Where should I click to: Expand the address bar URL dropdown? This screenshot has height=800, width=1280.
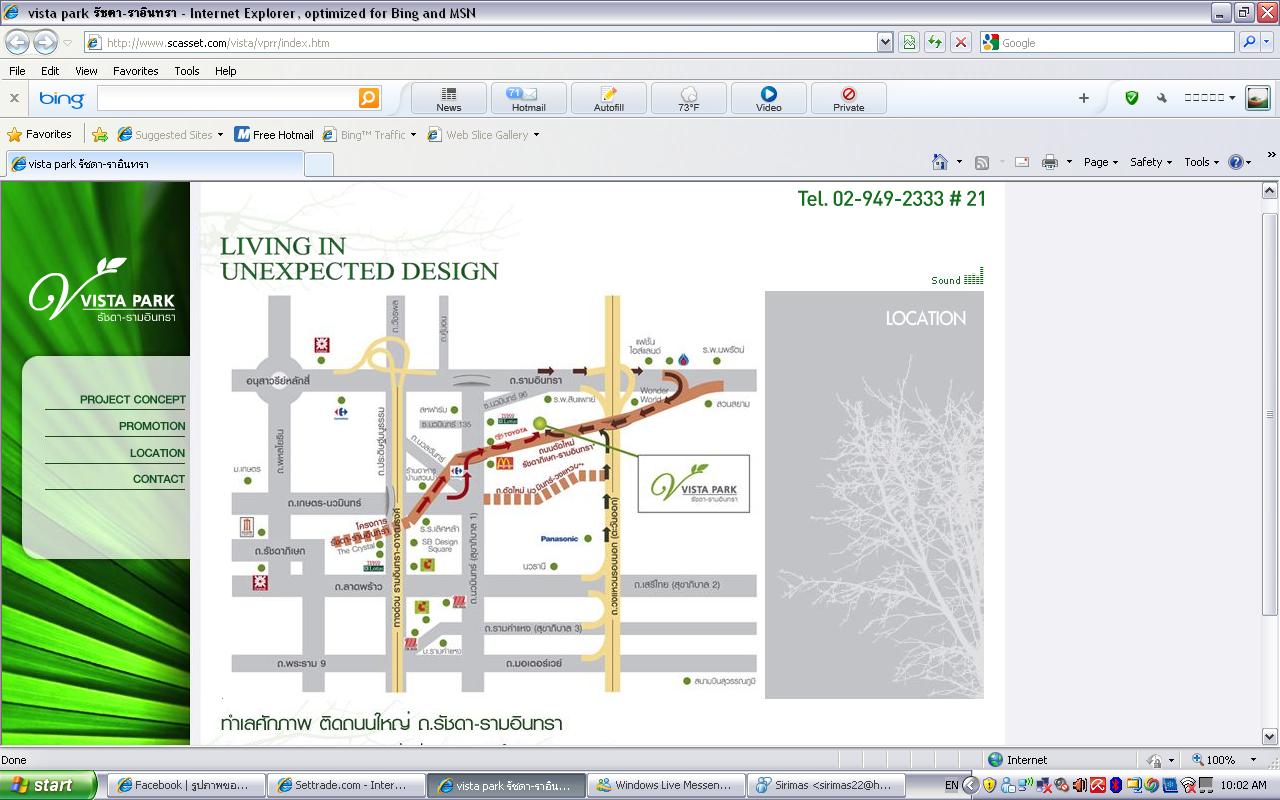[885, 42]
